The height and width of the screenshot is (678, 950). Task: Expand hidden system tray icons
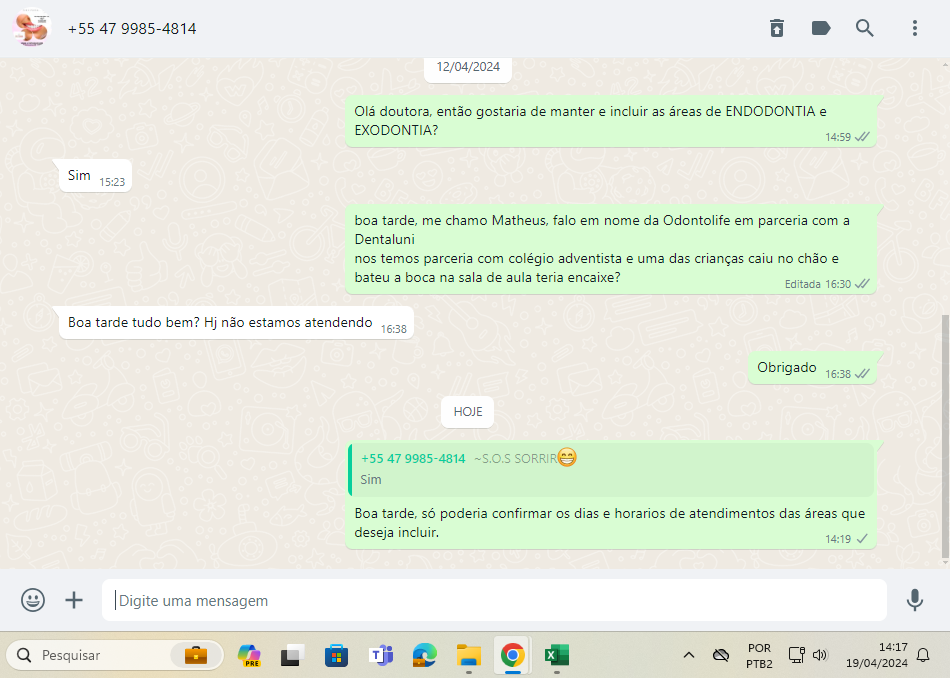coord(688,655)
